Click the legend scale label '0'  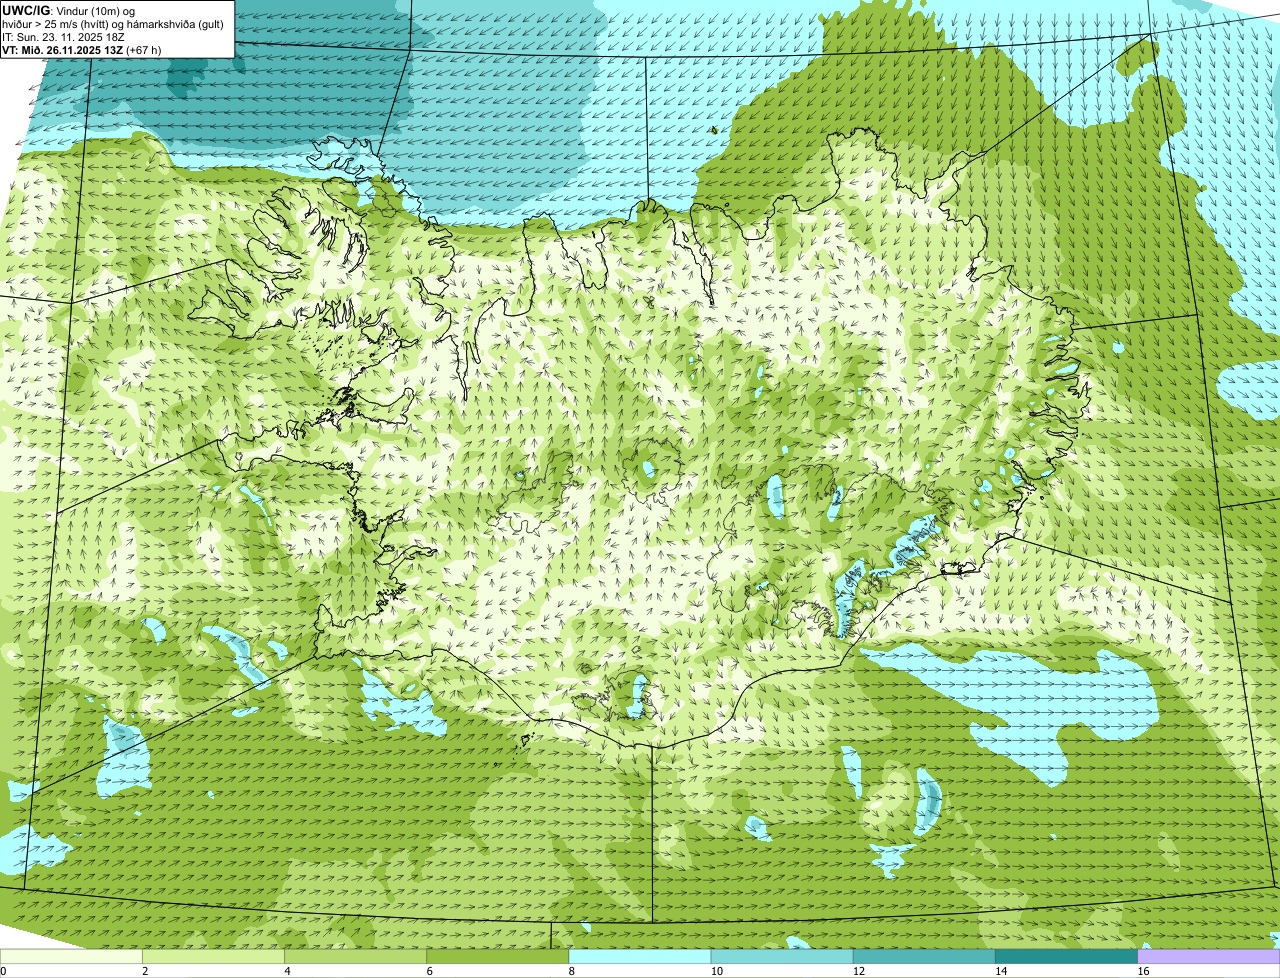point(3,971)
